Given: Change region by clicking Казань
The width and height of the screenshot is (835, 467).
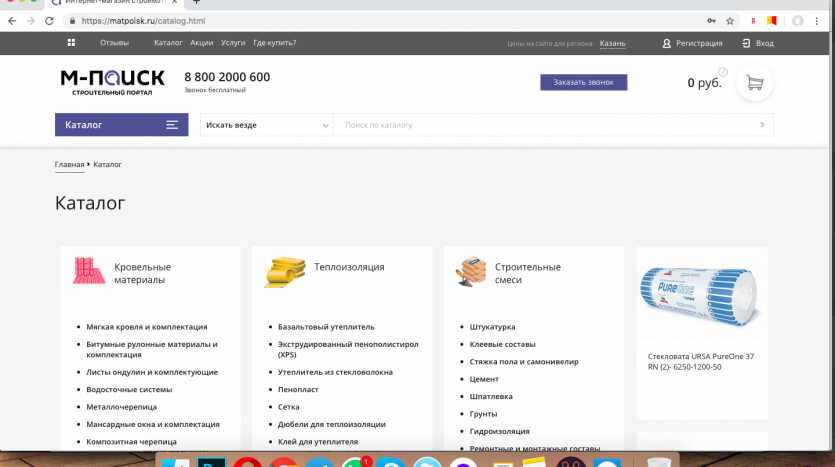Looking at the screenshot, I should (x=612, y=43).
